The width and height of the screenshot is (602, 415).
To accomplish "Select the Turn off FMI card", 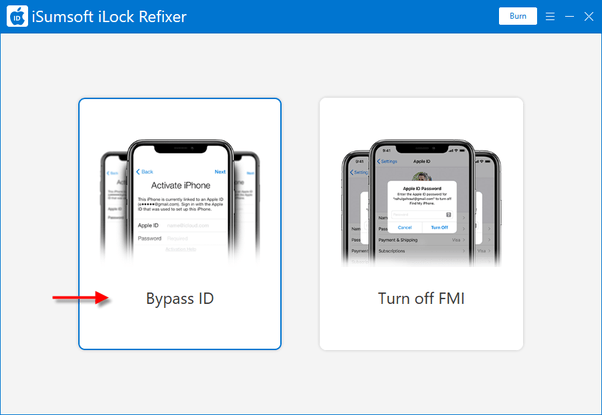I will [421, 224].
